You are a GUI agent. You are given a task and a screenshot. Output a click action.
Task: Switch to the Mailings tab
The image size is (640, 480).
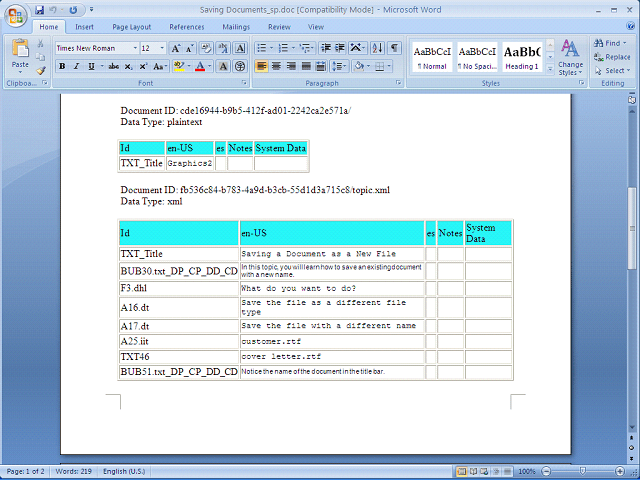[236, 27]
